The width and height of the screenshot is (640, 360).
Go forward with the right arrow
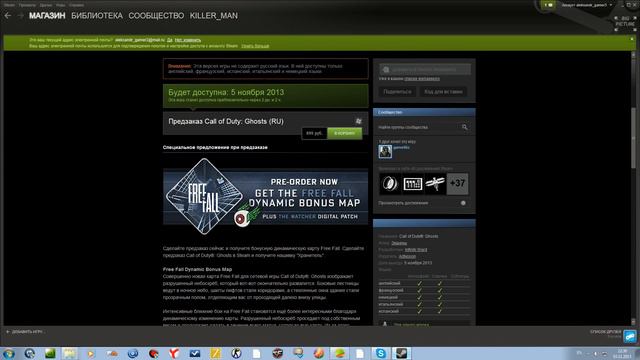20,16
